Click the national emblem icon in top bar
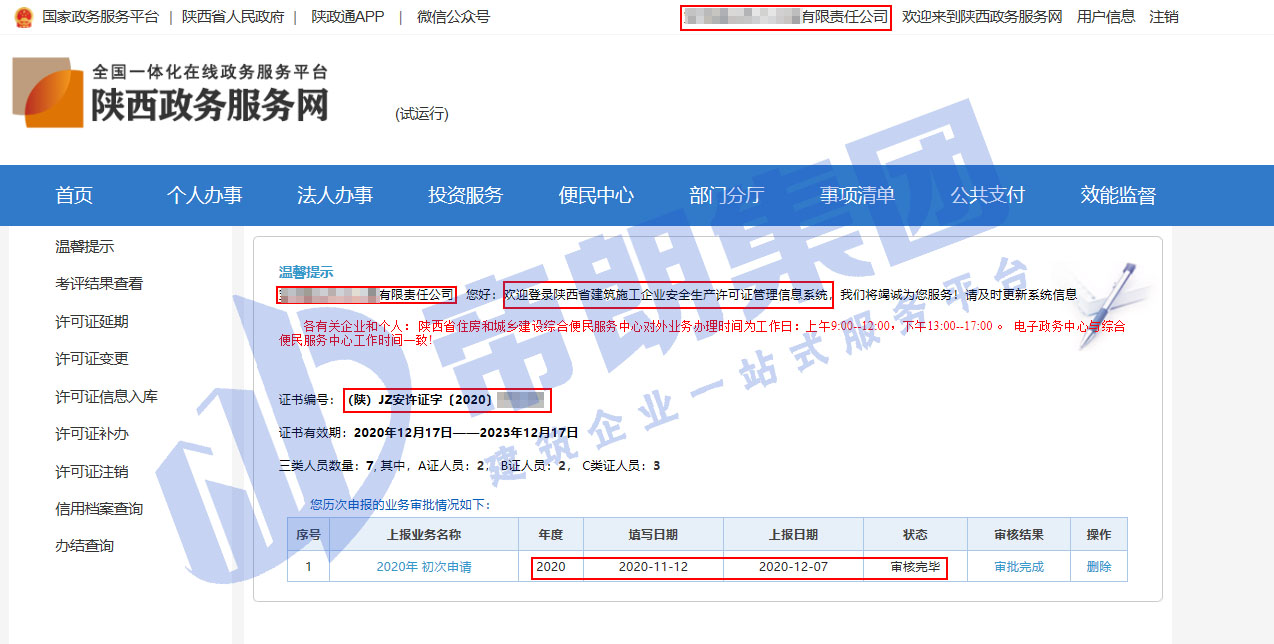Screen dimensions: 1274x644 point(23,17)
